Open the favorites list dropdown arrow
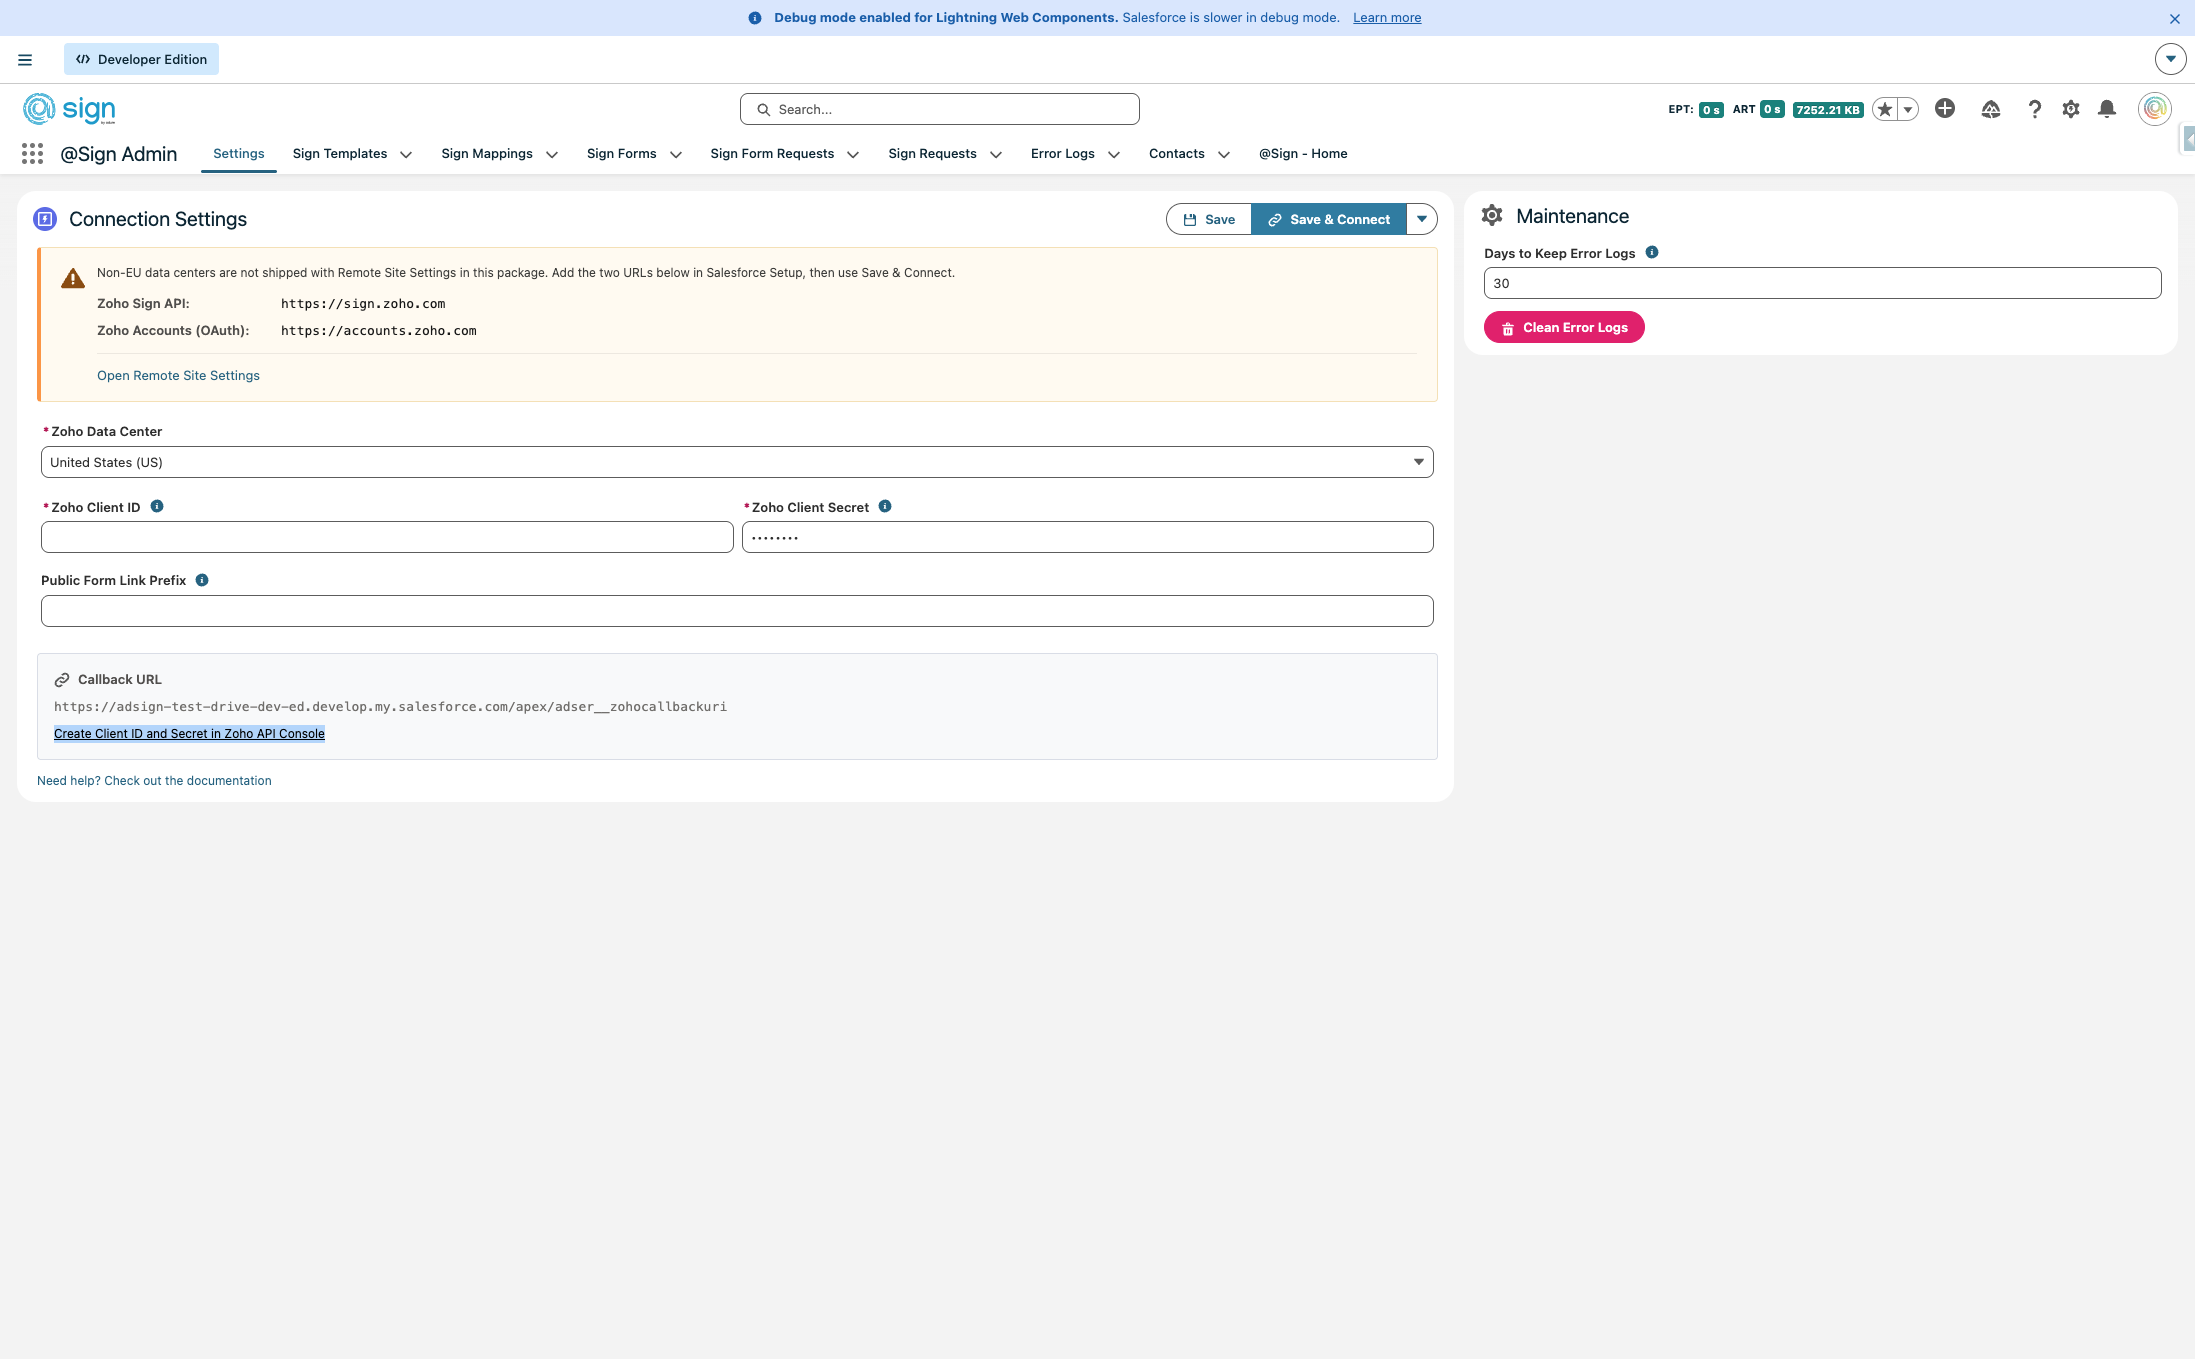 [x=1908, y=110]
